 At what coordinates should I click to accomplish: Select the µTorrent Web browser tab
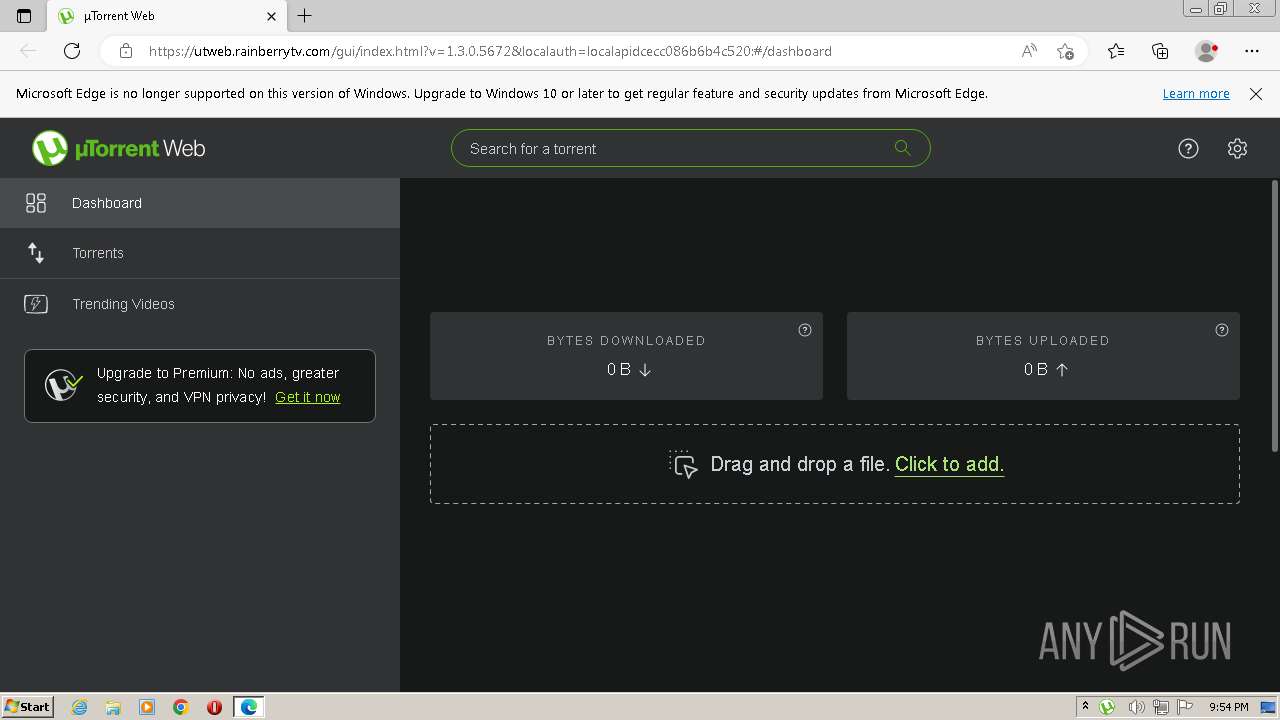click(x=168, y=16)
